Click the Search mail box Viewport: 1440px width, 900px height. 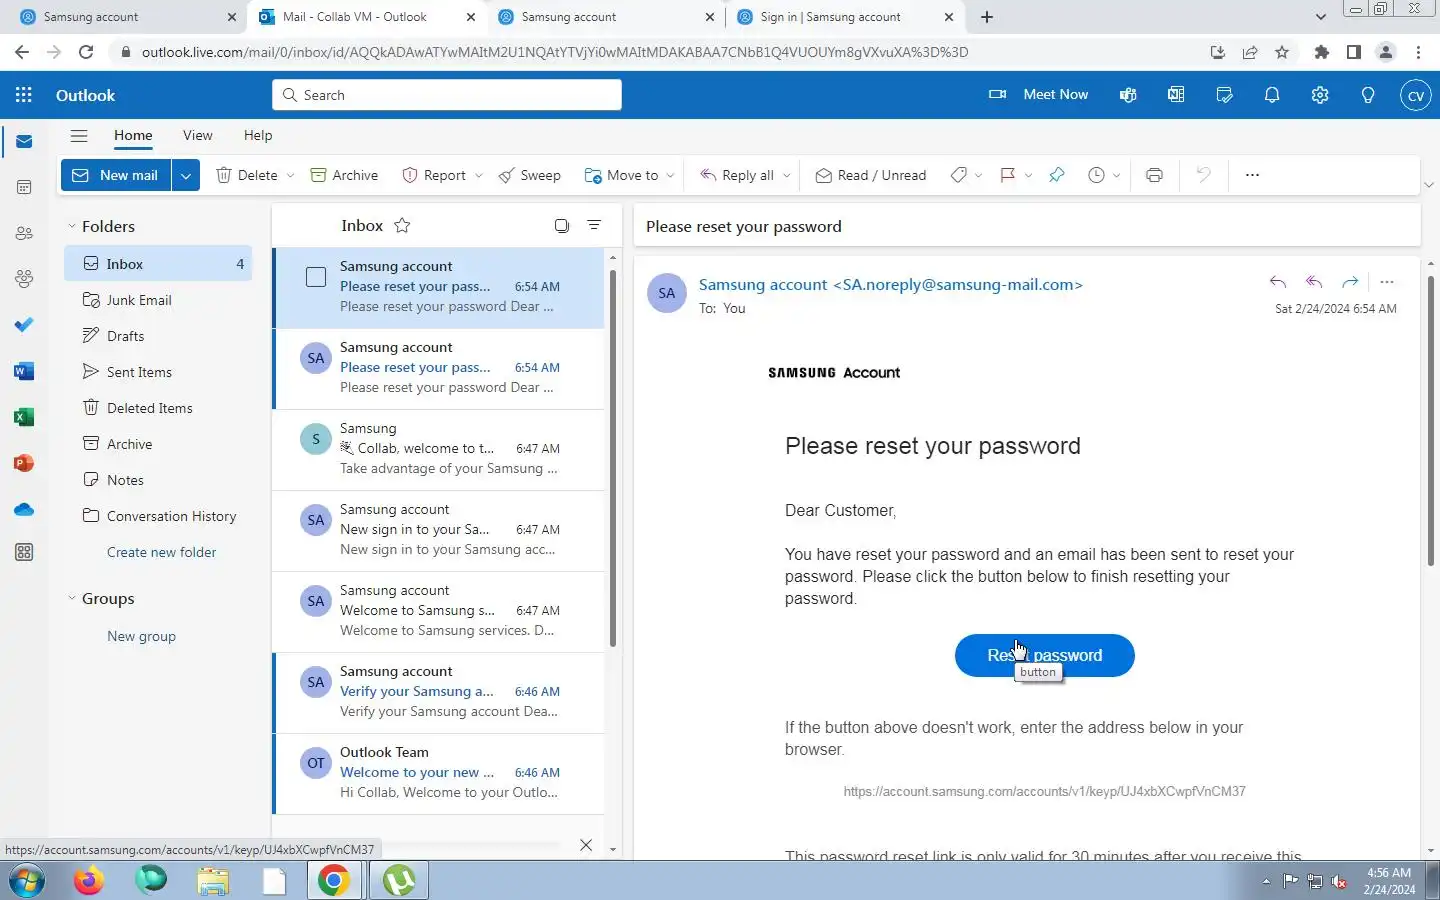446,95
